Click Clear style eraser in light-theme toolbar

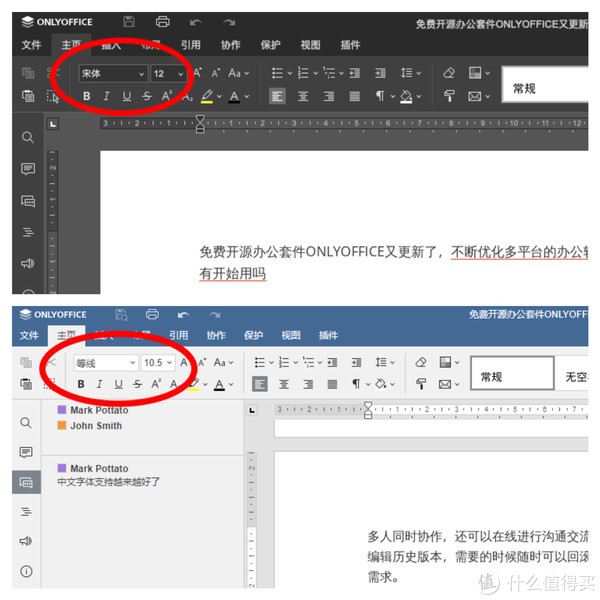coord(421,362)
